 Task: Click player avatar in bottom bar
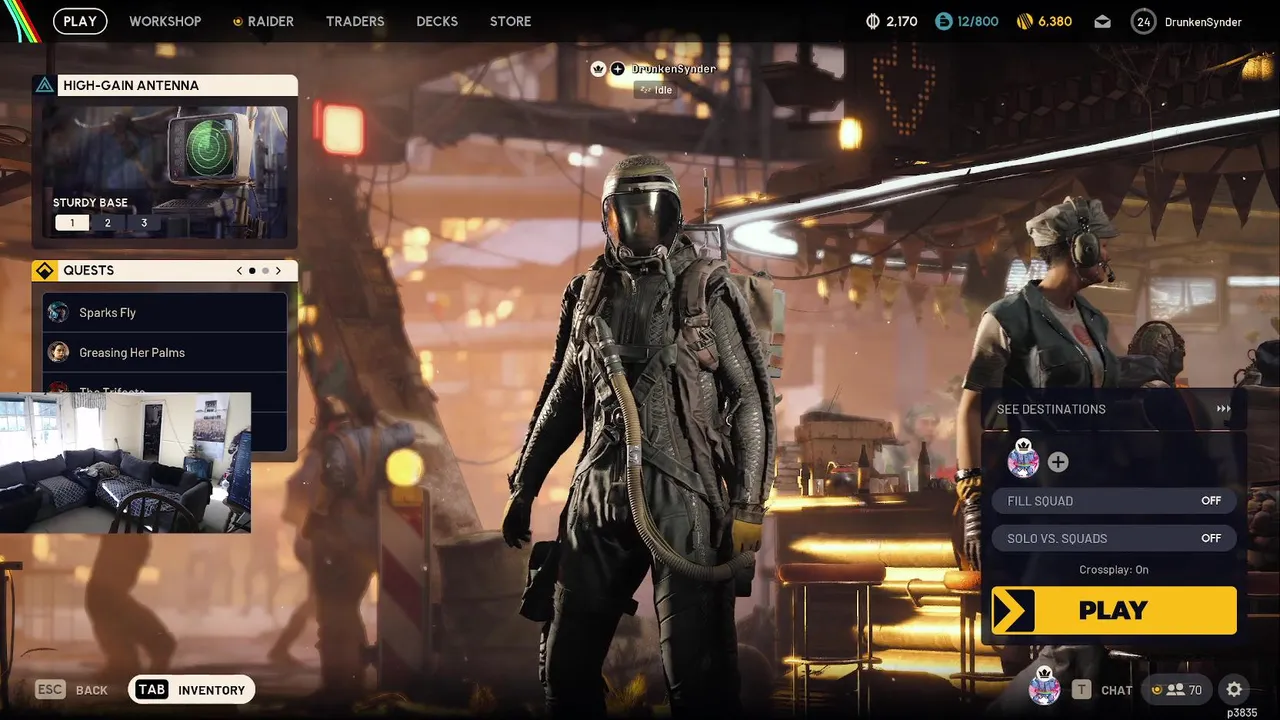pyautogui.click(x=1044, y=687)
